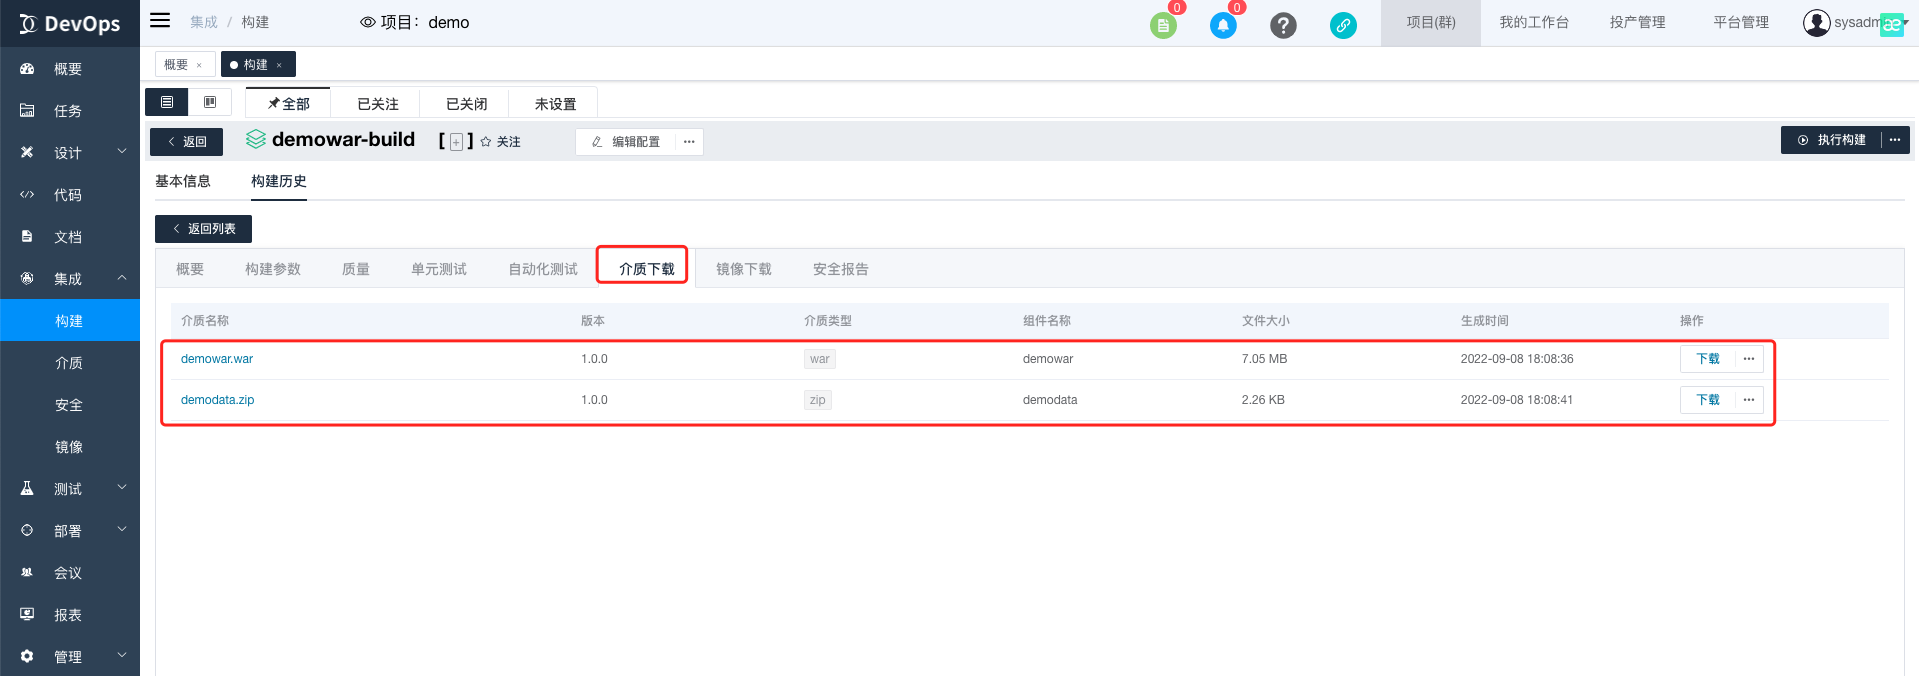
Task: Select 镜像 under 集成
Action: tap(70, 447)
